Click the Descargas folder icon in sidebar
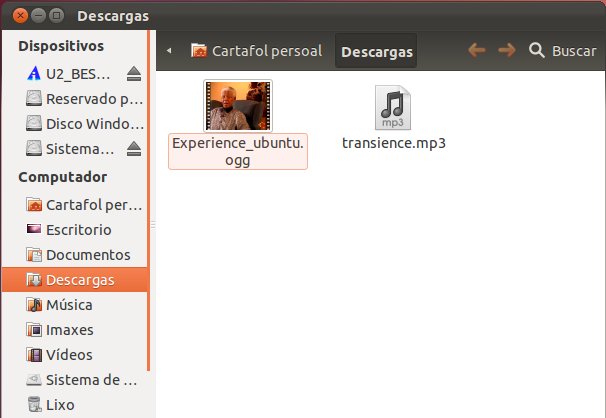 pyautogui.click(x=34, y=280)
